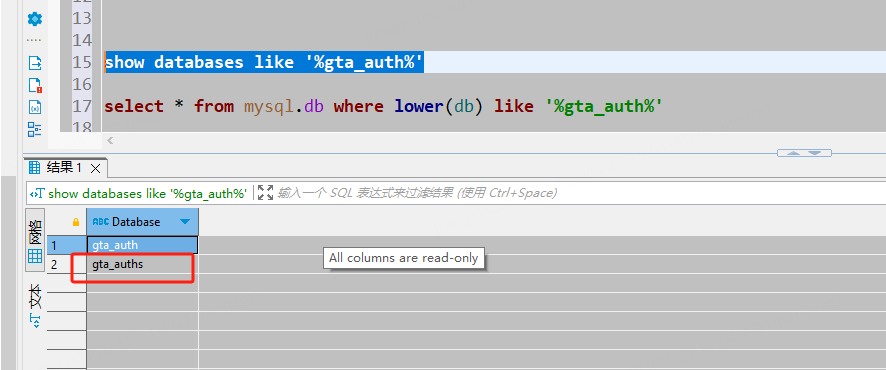This screenshot has height=370, width=886.
Task: Switch to the 文本 text view tab
Action: point(35,306)
